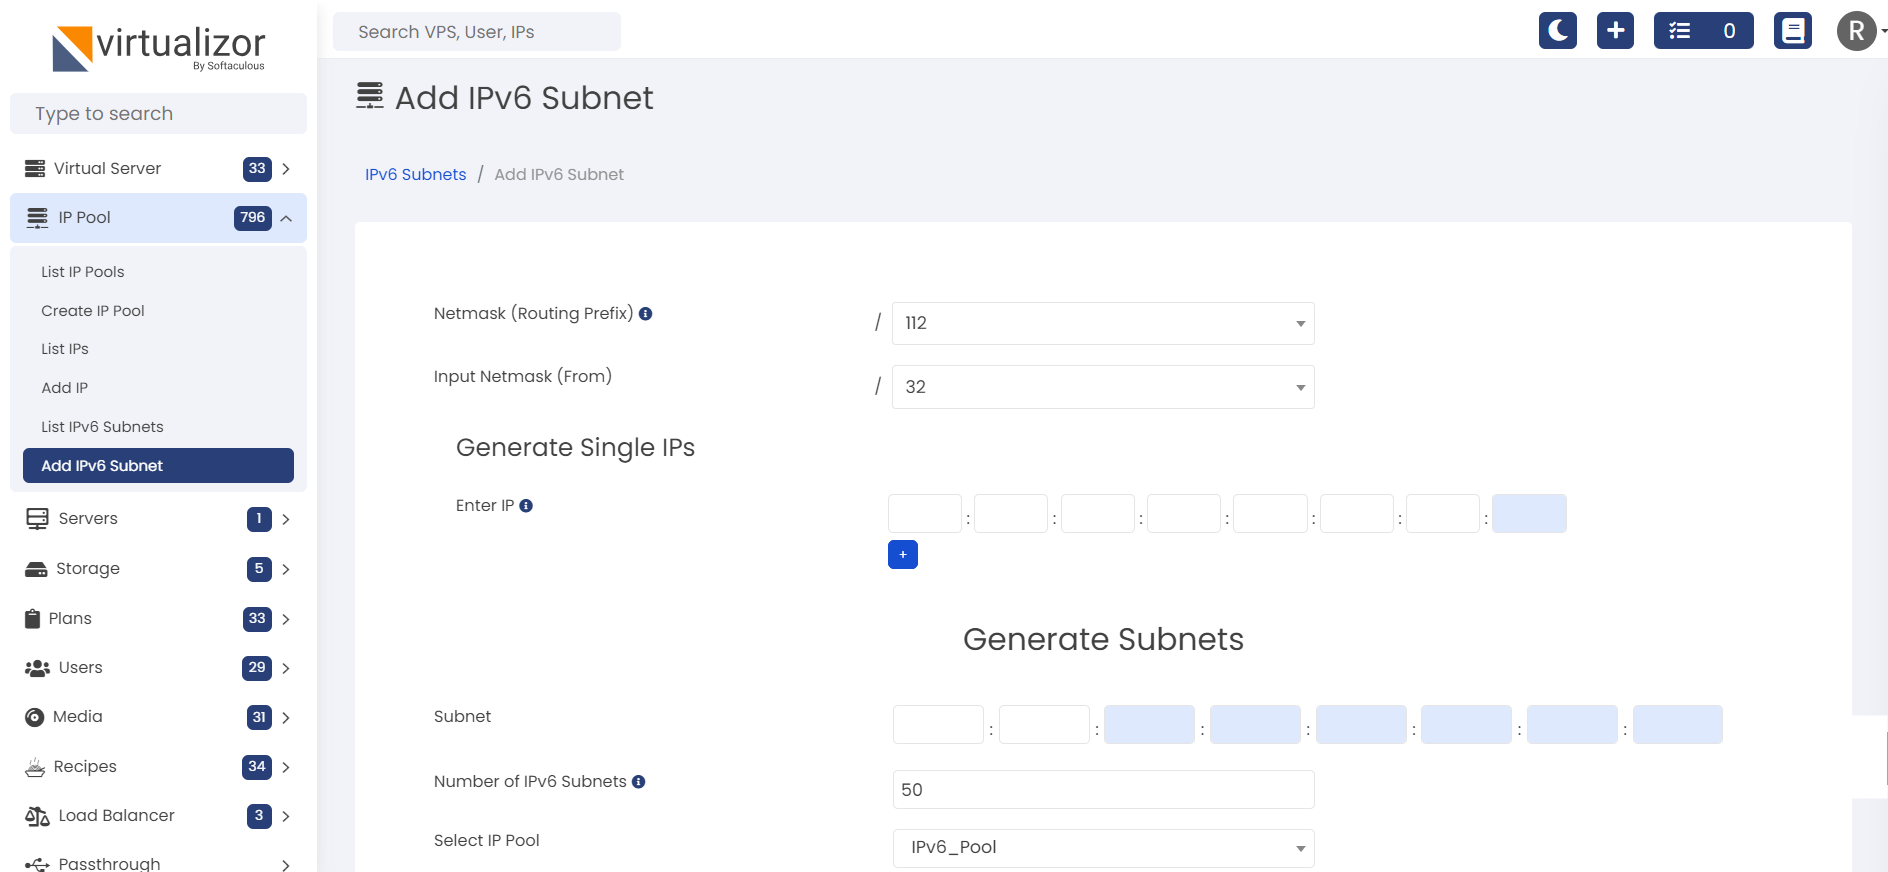Click the page title subnet icon
The image size is (1888, 872).
[370, 96]
